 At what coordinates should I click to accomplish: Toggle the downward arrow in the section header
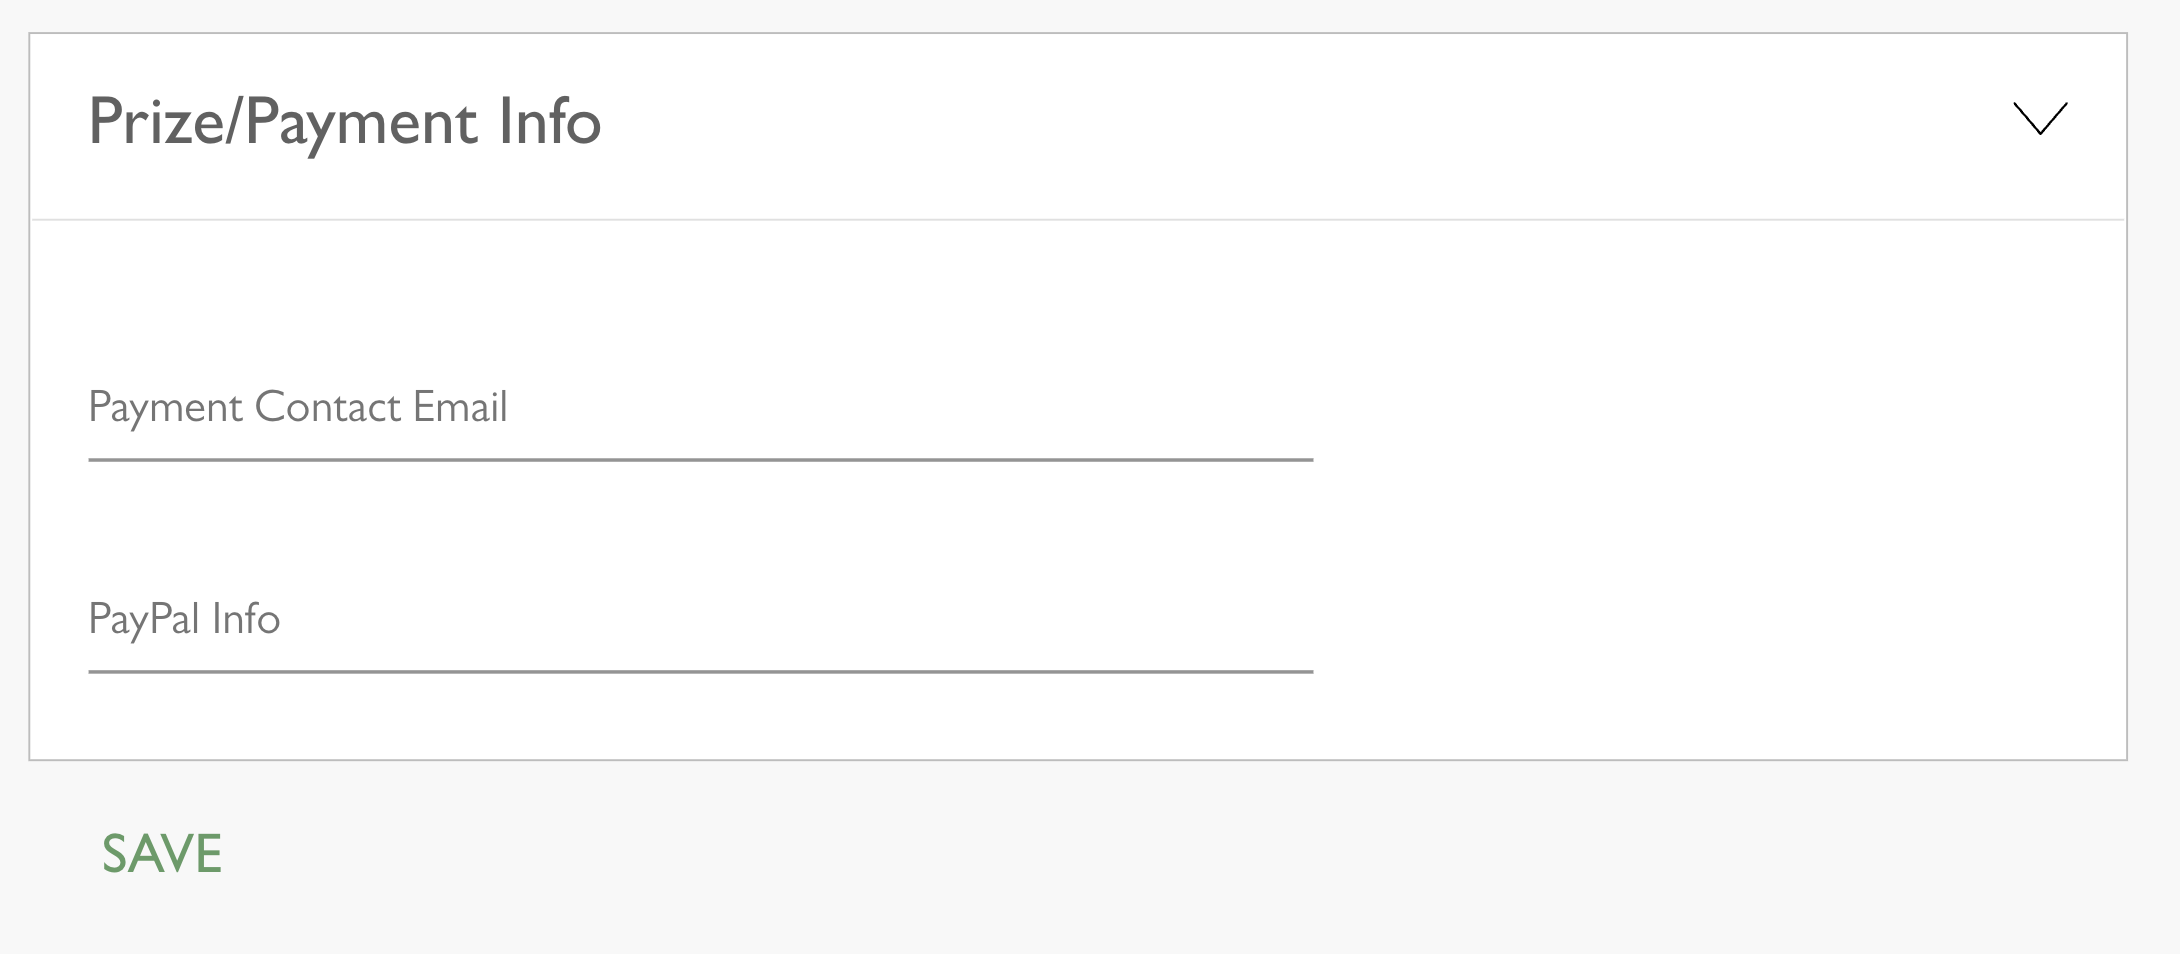(2039, 119)
